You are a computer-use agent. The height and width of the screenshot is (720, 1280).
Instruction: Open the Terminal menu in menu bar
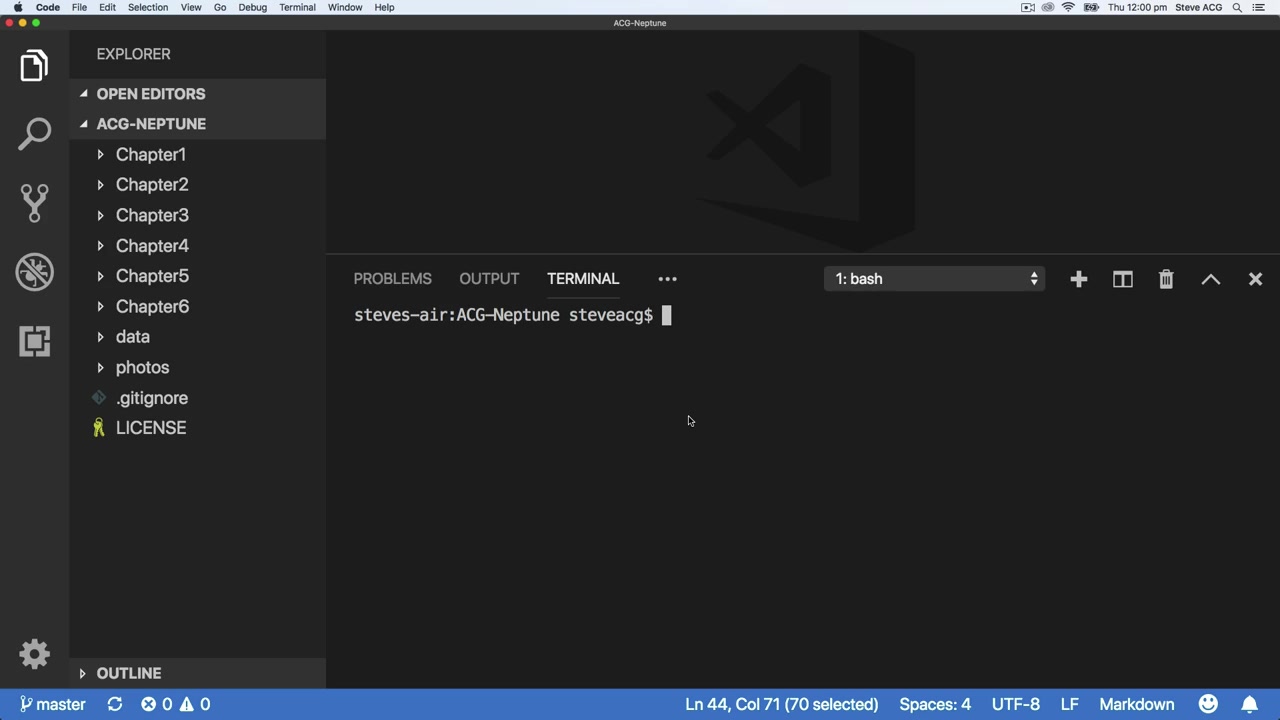point(297,7)
